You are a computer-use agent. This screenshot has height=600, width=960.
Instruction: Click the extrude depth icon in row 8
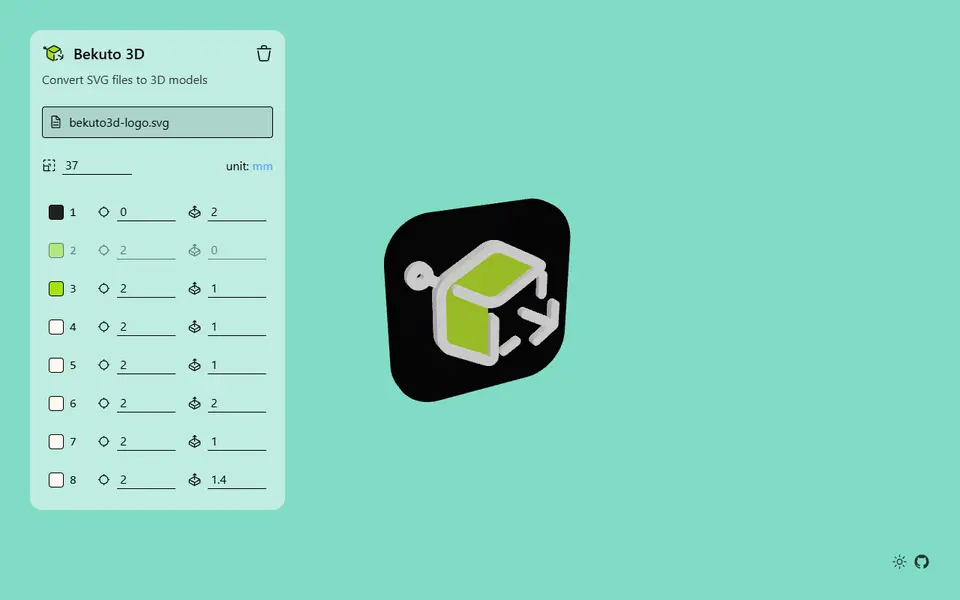tap(195, 480)
